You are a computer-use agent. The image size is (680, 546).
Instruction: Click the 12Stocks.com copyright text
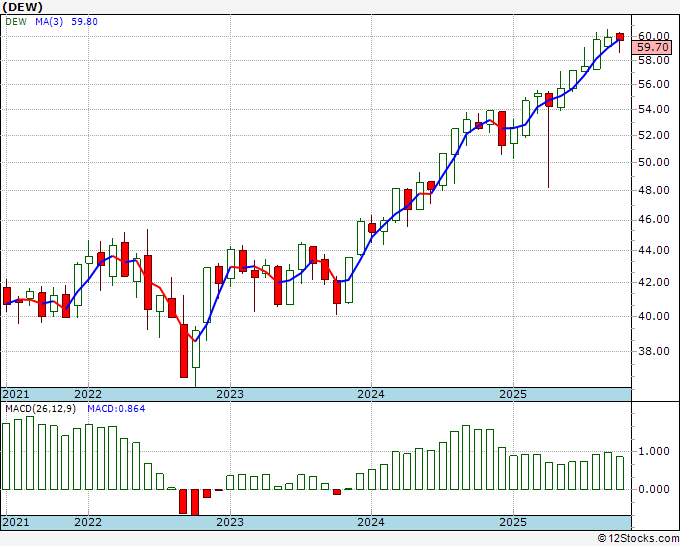(x=638, y=538)
